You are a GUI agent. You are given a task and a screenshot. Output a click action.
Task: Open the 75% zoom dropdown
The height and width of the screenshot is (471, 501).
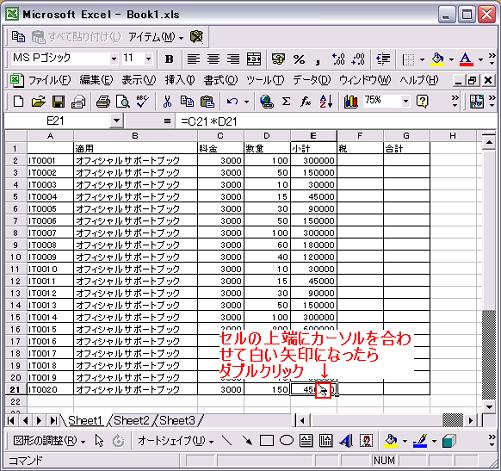(405, 101)
